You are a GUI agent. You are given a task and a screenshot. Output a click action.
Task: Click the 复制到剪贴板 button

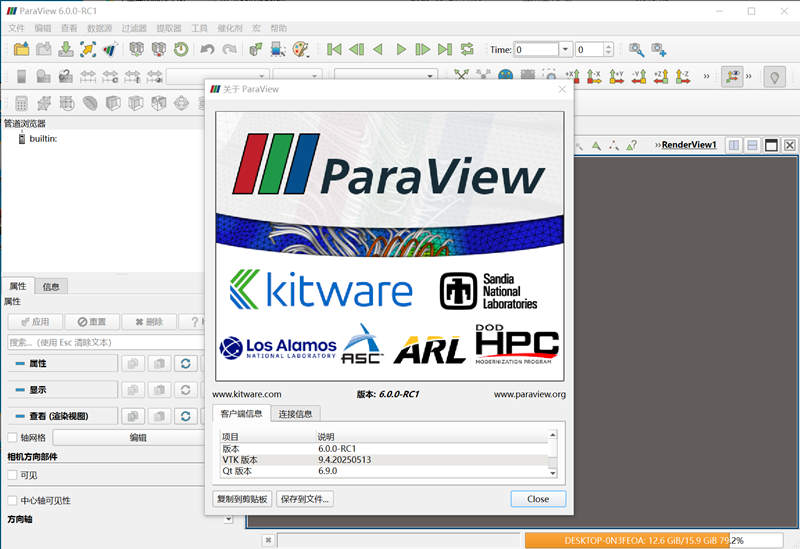click(242, 499)
